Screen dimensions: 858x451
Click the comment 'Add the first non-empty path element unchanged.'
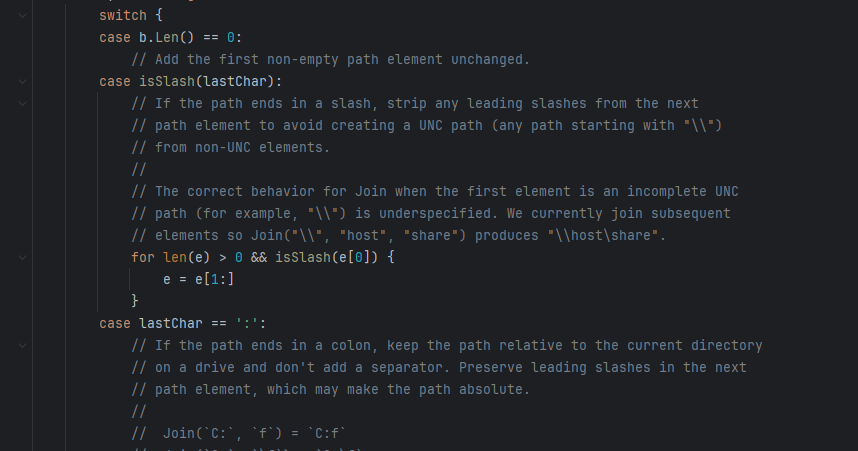pyautogui.click(x=331, y=59)
